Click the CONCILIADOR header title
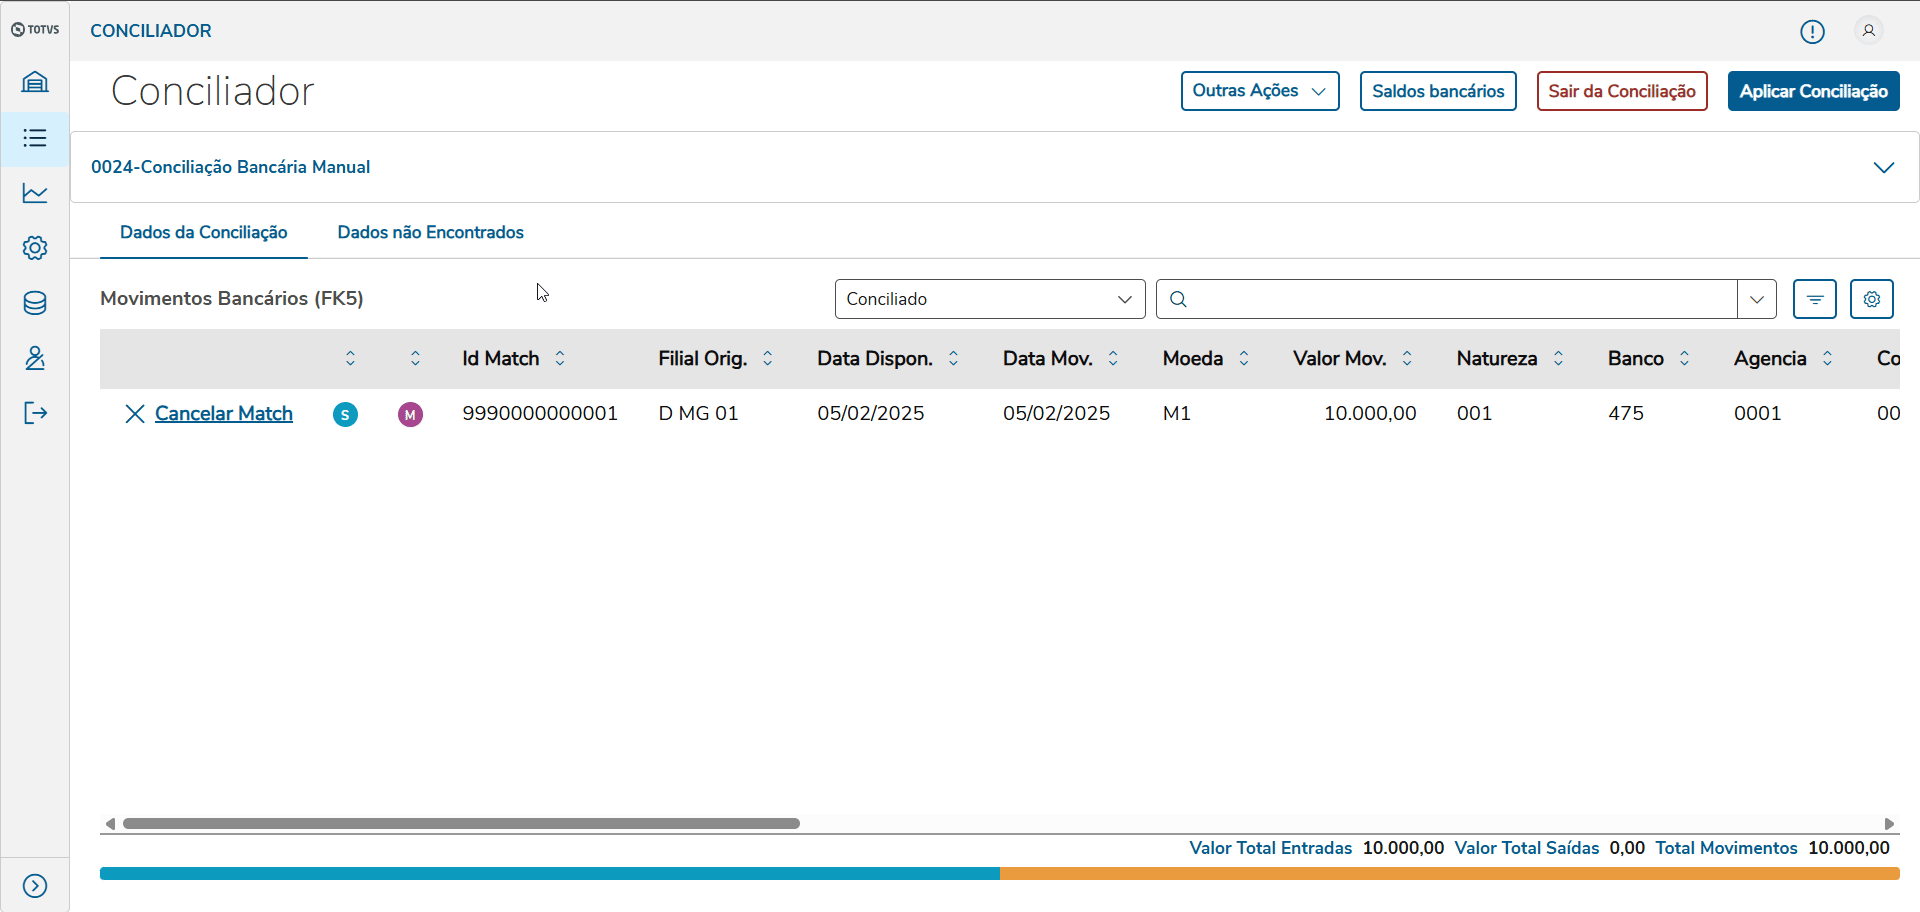Viewport: 1920px width, 912px height. coord(151,31)
